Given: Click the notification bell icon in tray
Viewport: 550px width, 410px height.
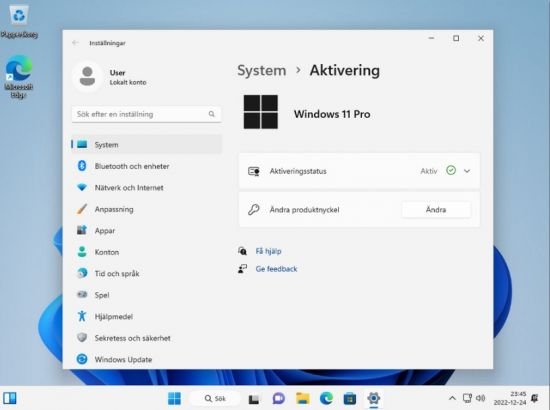Looking at the screenshot, I should (x=535, y=398).
